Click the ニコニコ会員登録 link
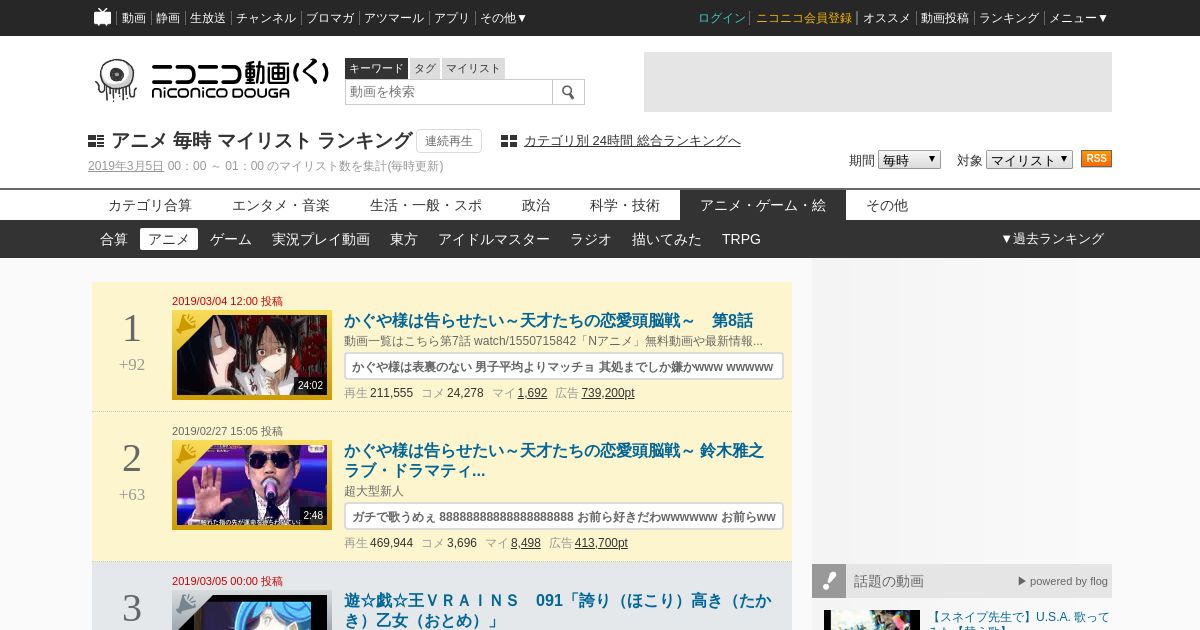Screen dimensions: 1200x630 click(804, 18)
